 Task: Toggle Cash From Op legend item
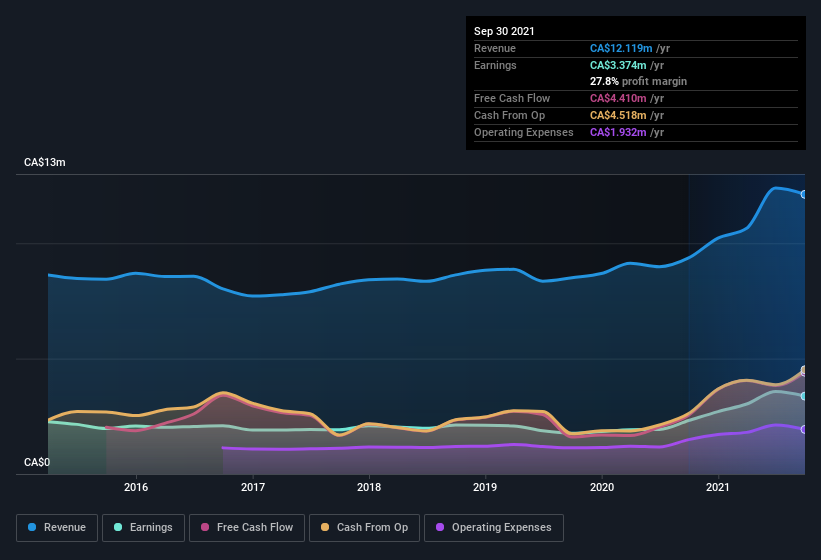(364, 528)
